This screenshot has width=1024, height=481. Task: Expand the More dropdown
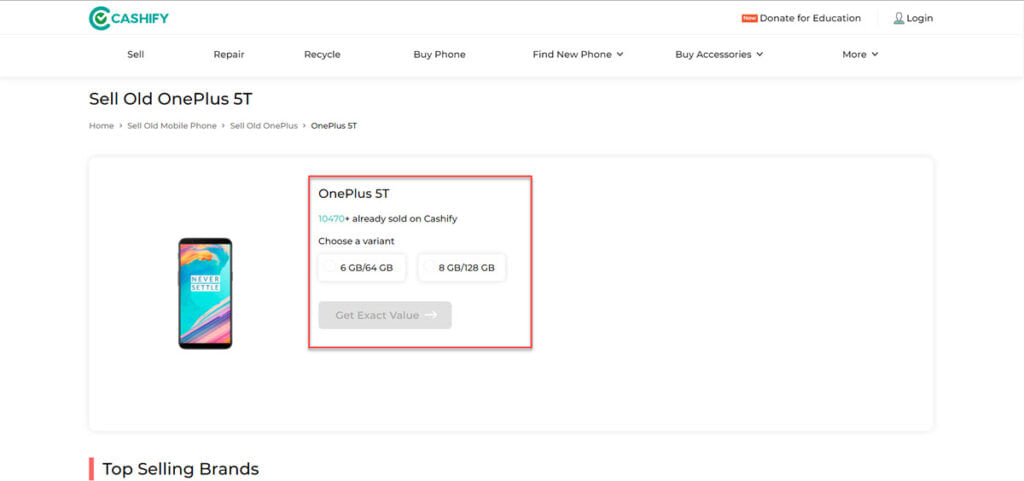coord(860,55)
